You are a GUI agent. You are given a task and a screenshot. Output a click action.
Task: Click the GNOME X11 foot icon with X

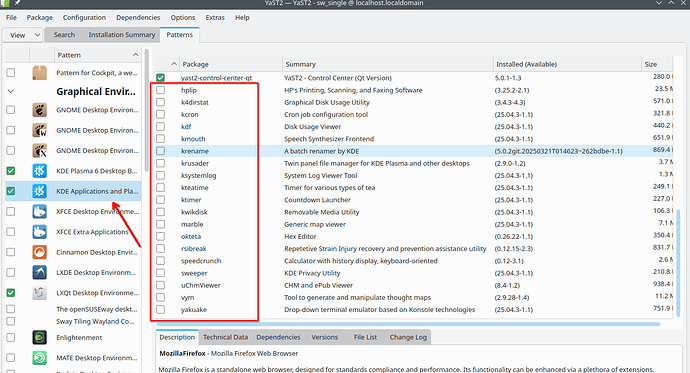click(40, 150)
